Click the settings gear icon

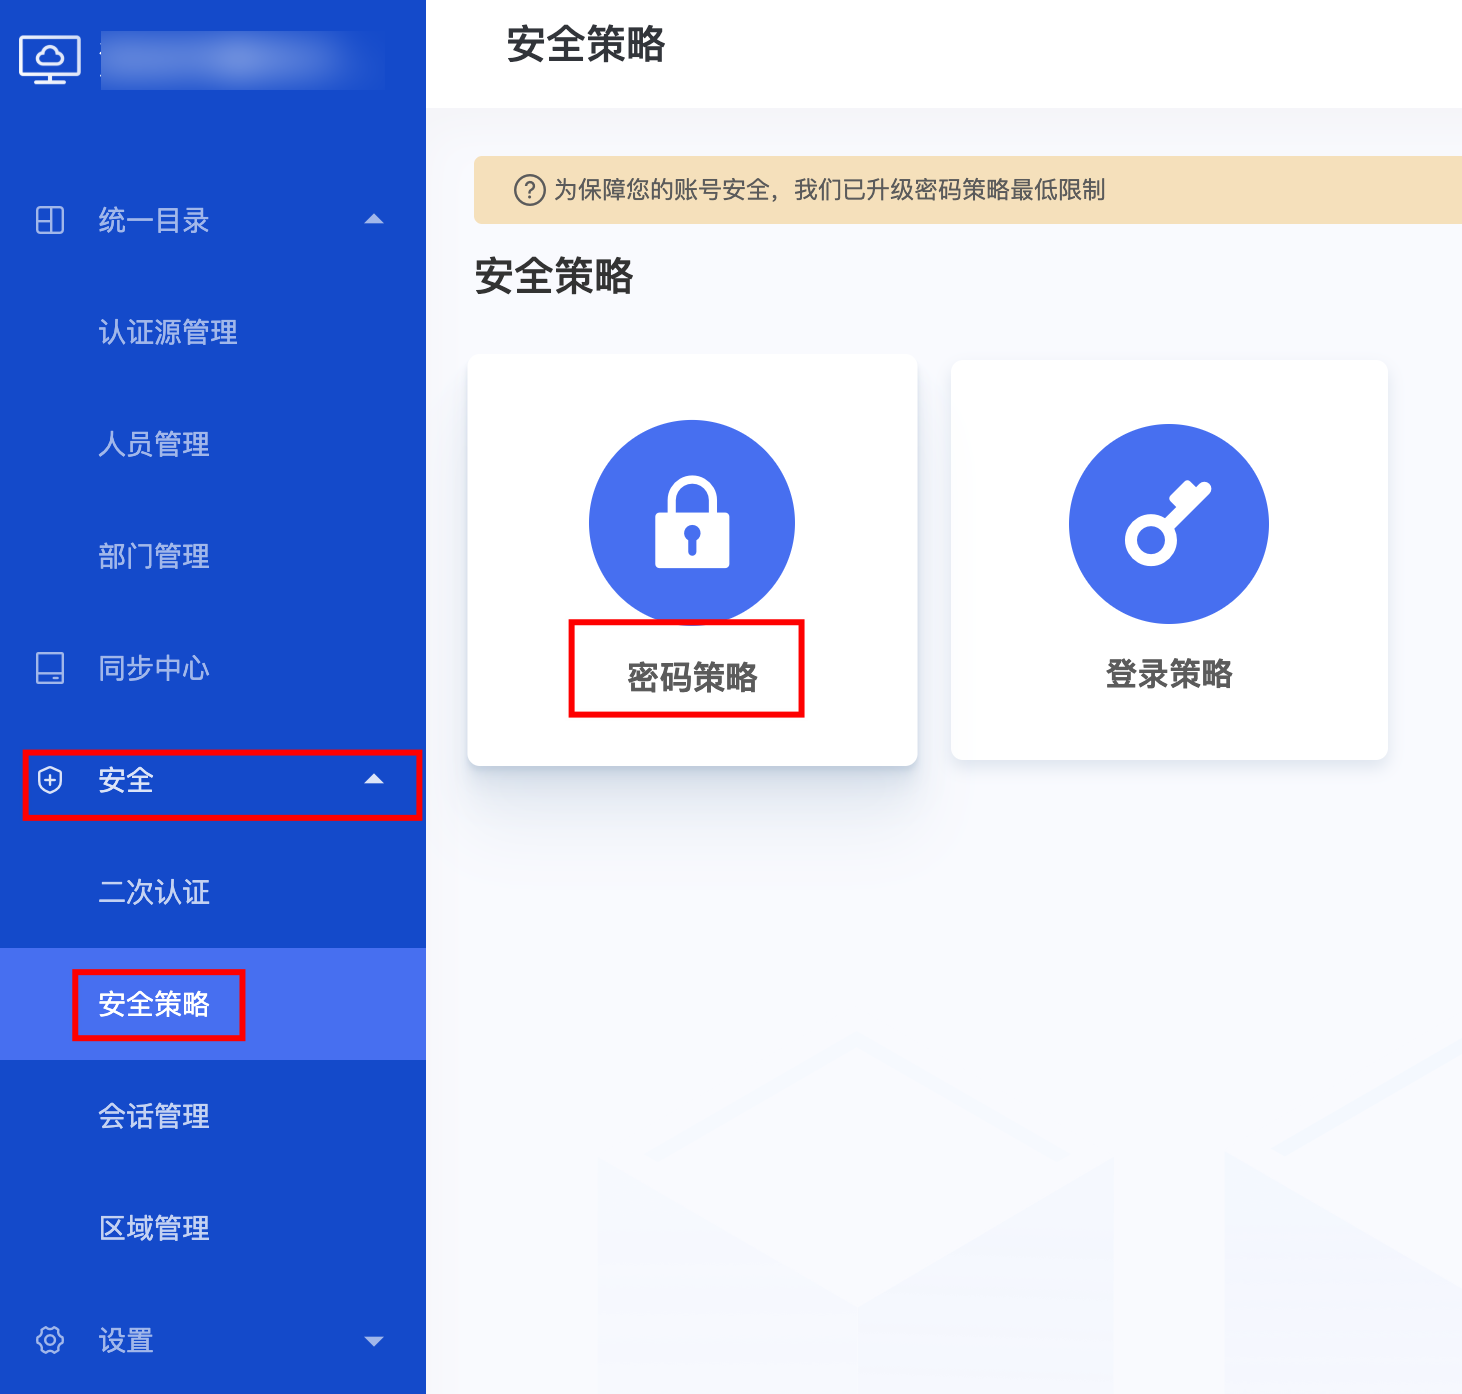pos(50,1340)
